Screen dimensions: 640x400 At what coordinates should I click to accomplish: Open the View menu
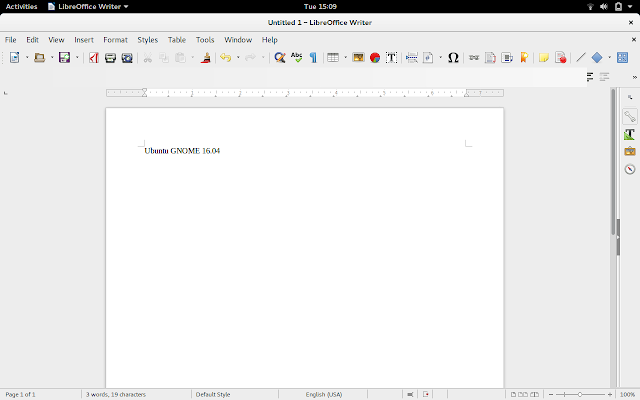click(56, 40)
